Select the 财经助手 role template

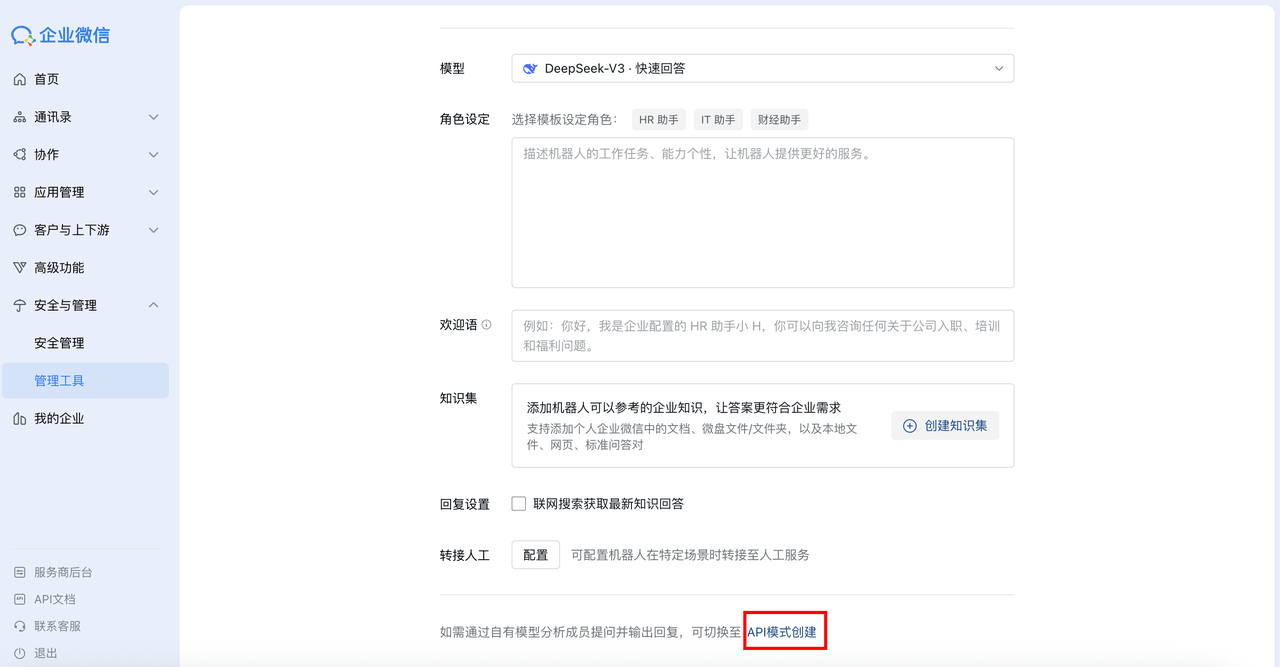(779, 119)
